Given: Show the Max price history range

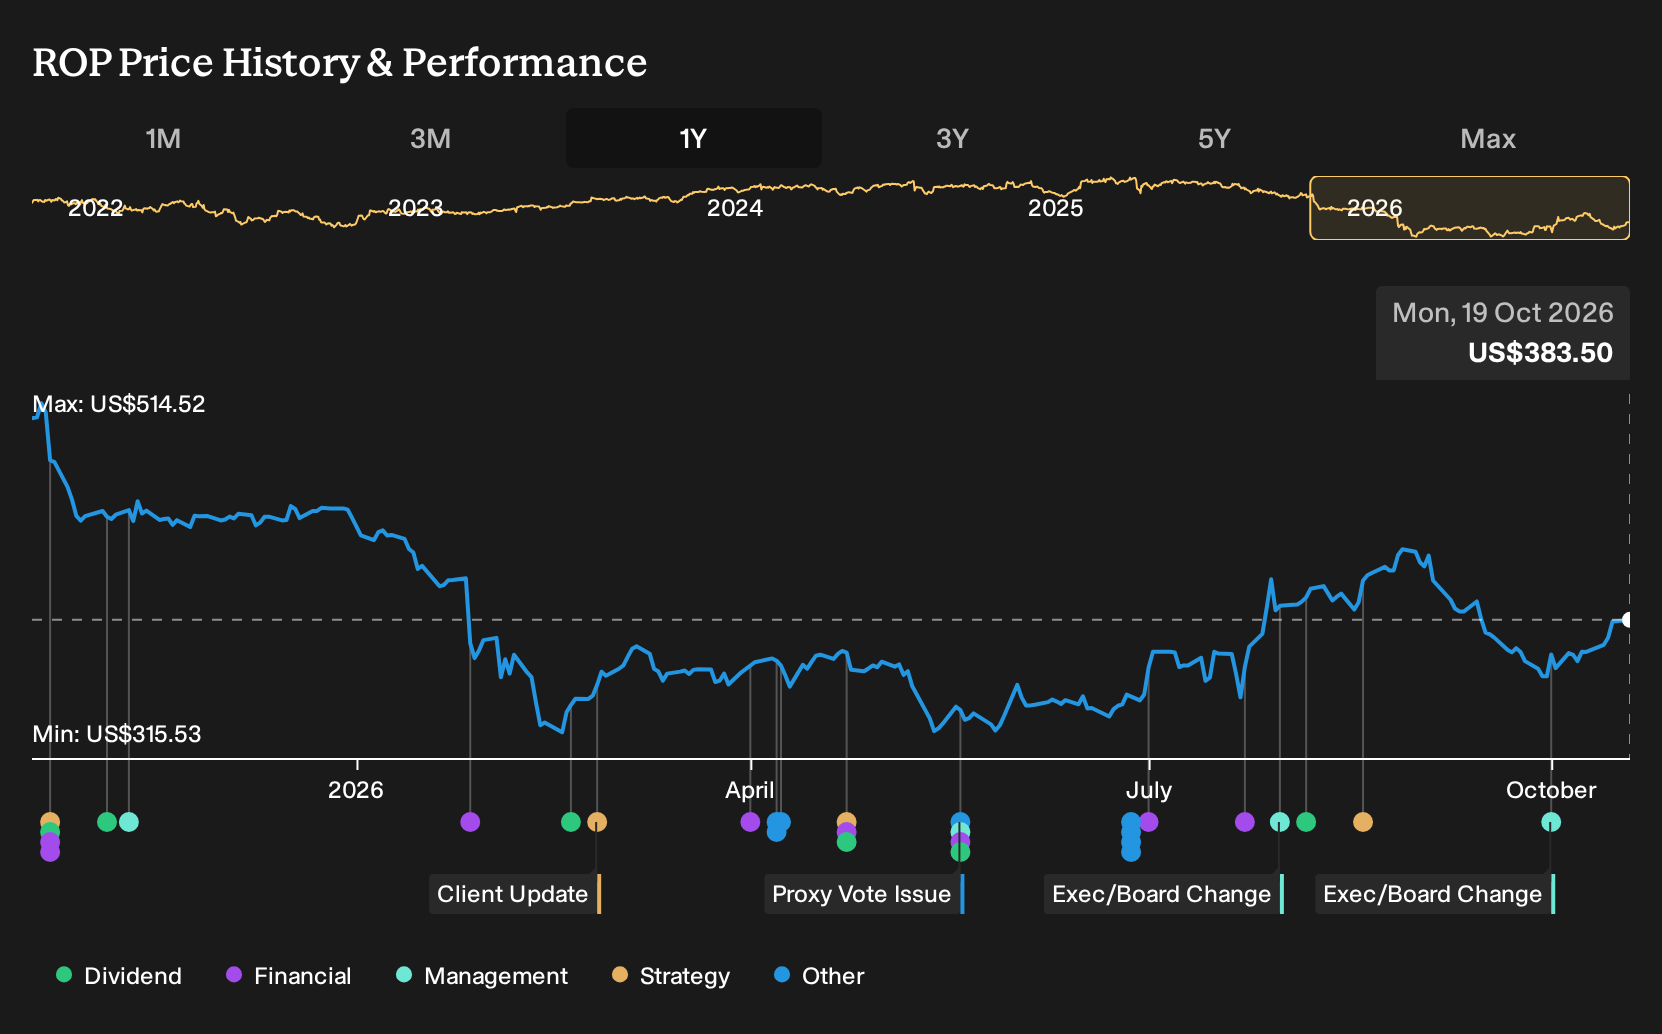Looking at the screenshot, I should pos(1488,138).
